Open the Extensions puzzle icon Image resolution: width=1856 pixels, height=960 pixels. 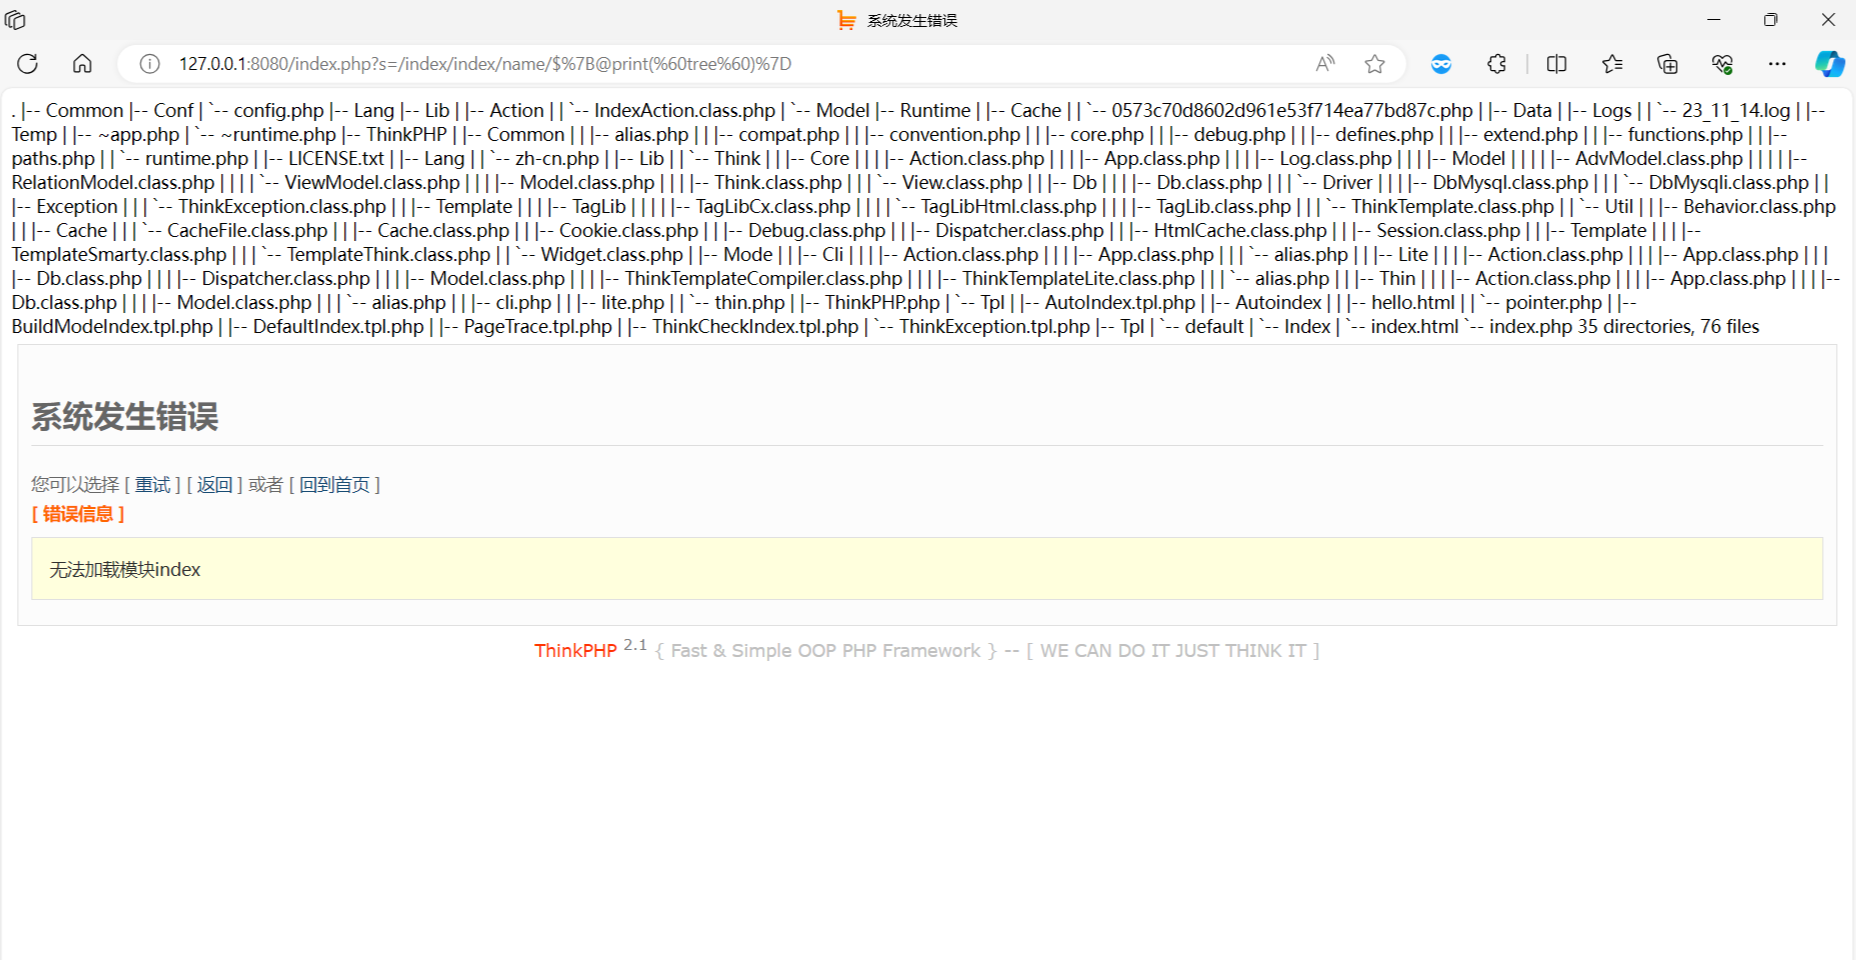(1496, 64)
